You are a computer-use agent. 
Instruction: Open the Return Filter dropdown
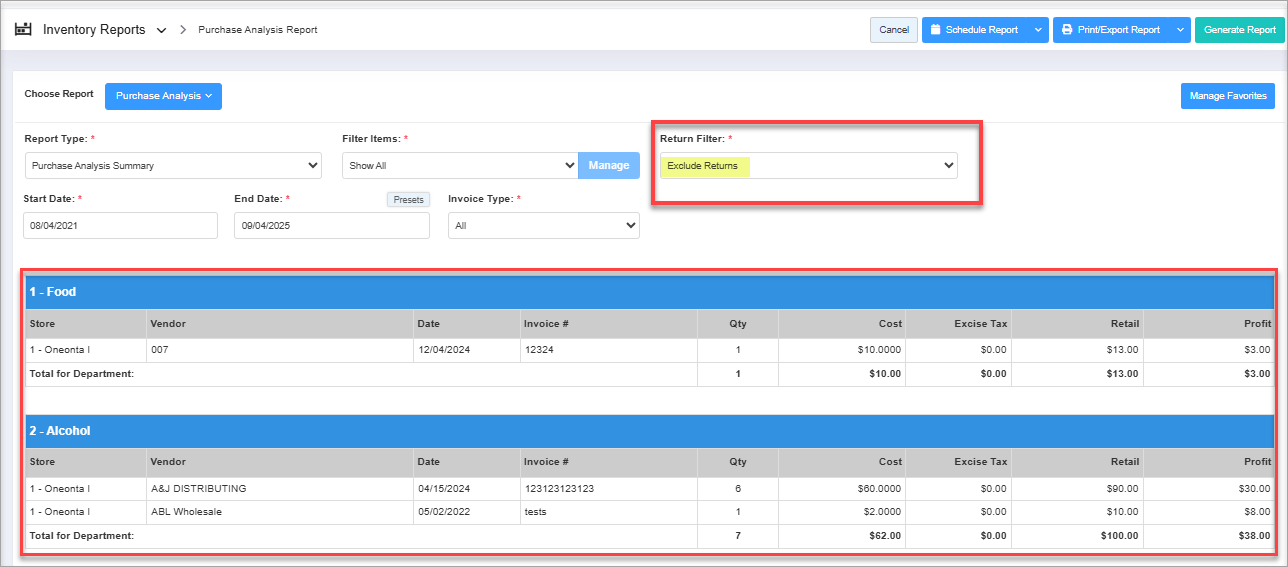click(x=808, y=166)
